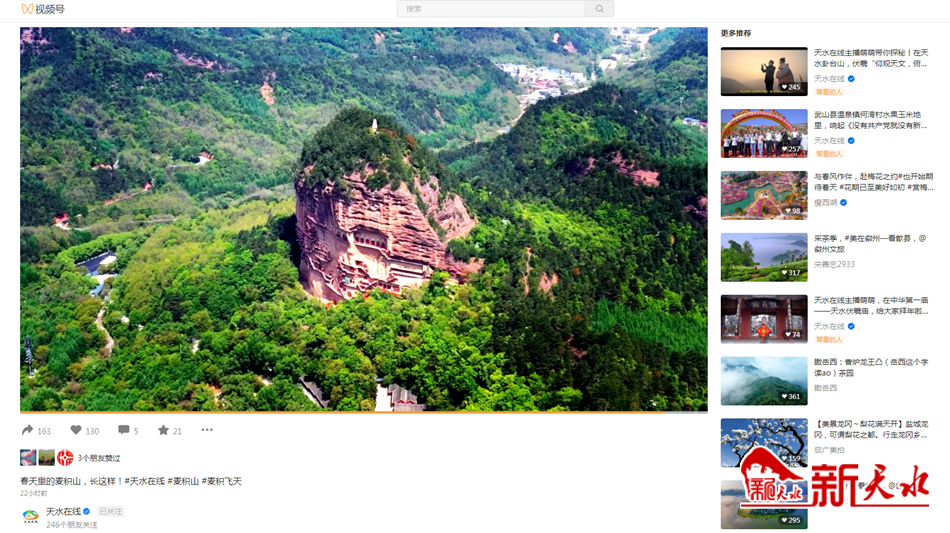Click the 视频号 logo icon
The height and width of the screenshot is (533, 950).
click(x=27, y=9)
